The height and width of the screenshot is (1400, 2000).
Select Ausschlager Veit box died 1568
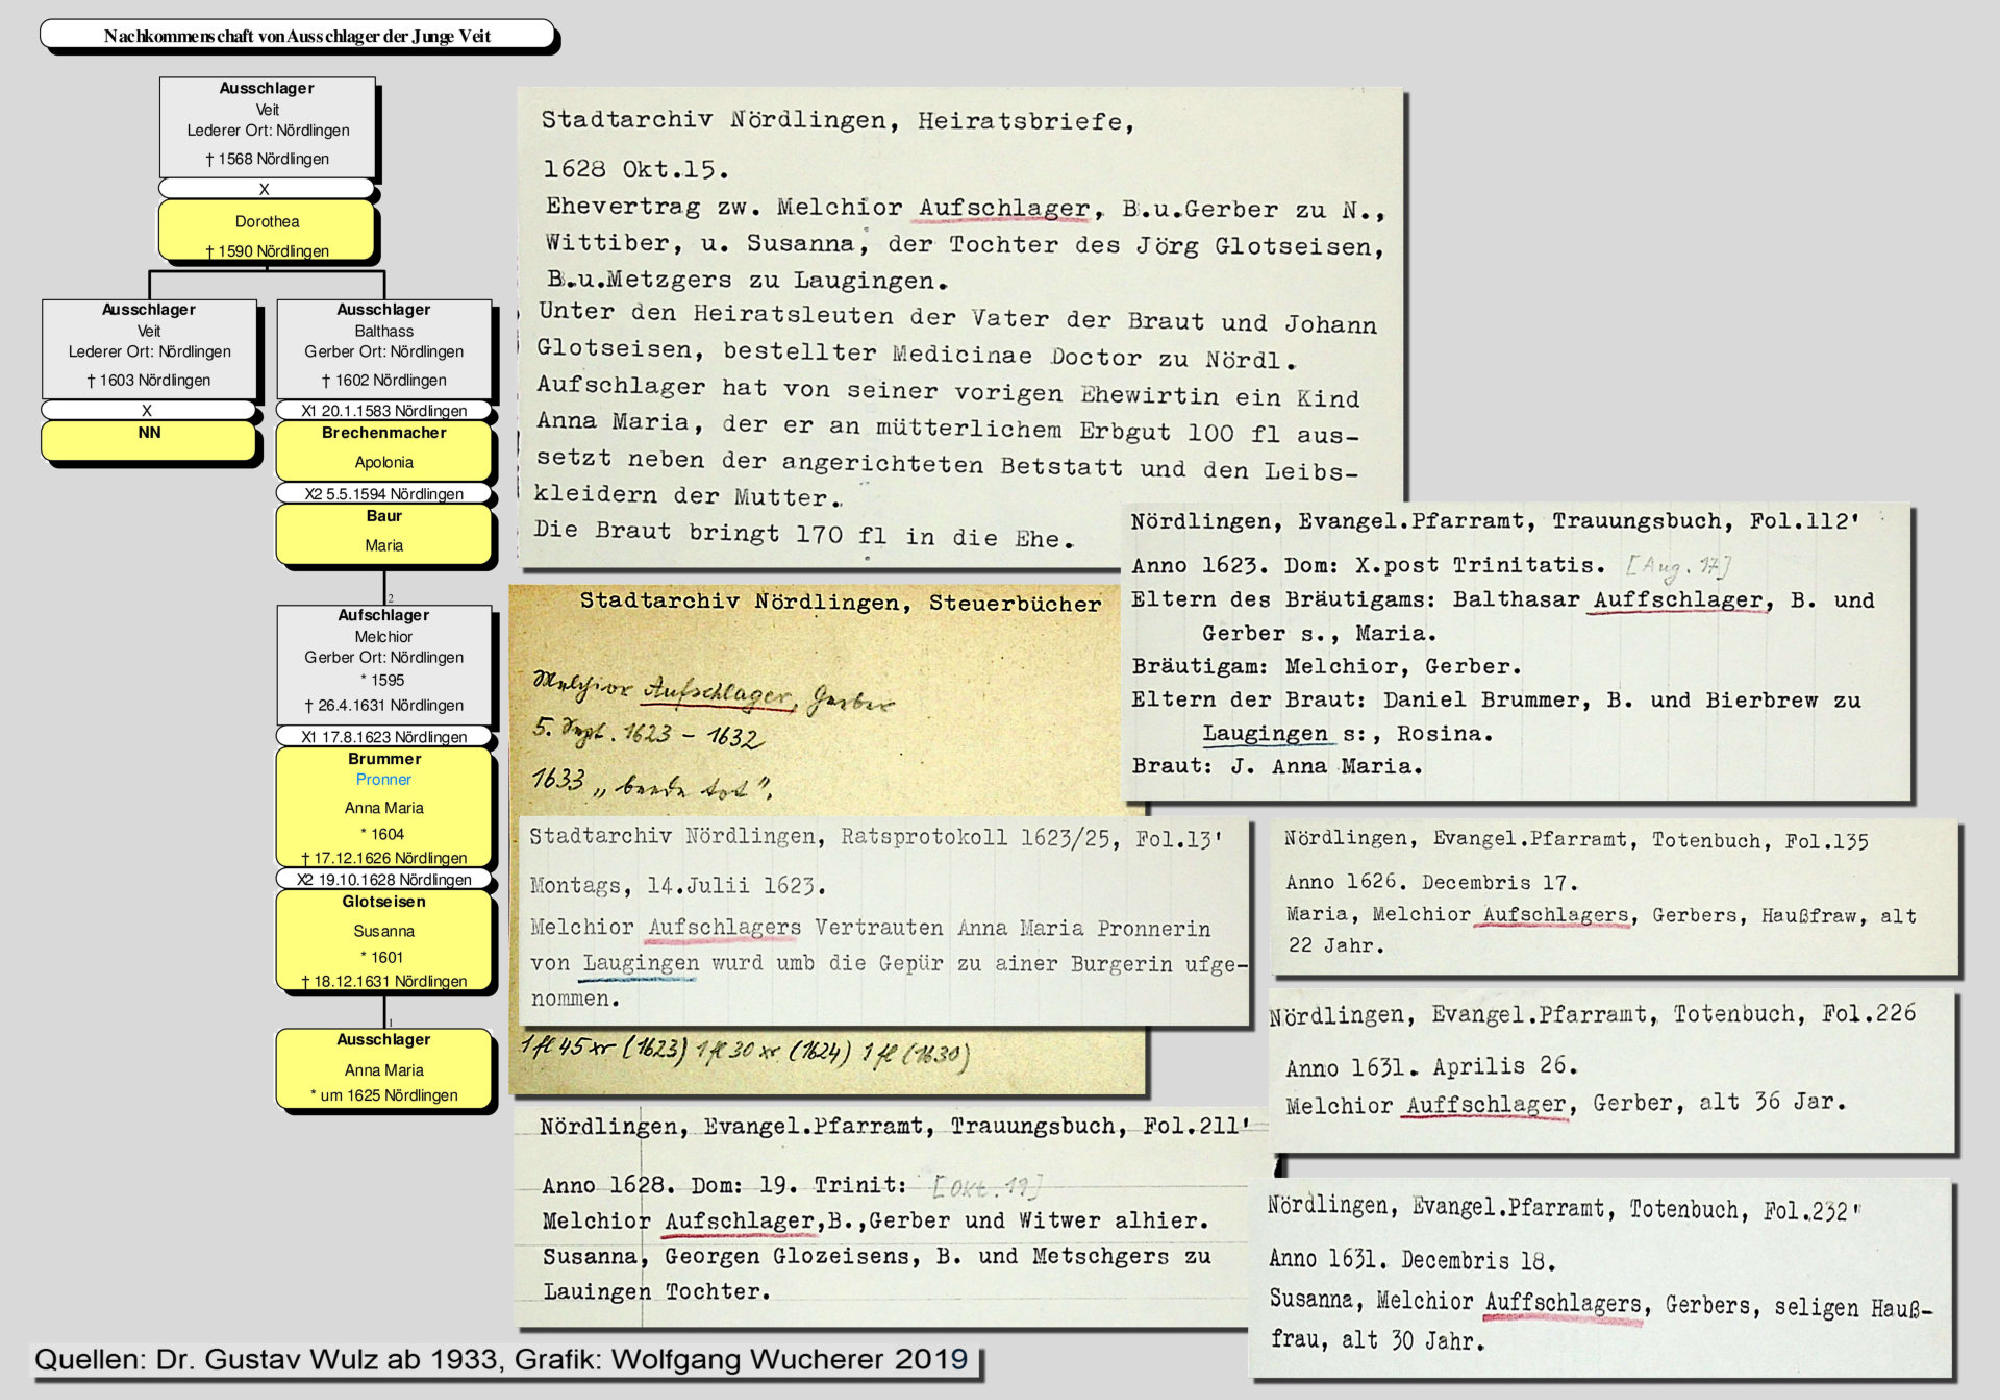pyautogui.click(x=267, y=125)
